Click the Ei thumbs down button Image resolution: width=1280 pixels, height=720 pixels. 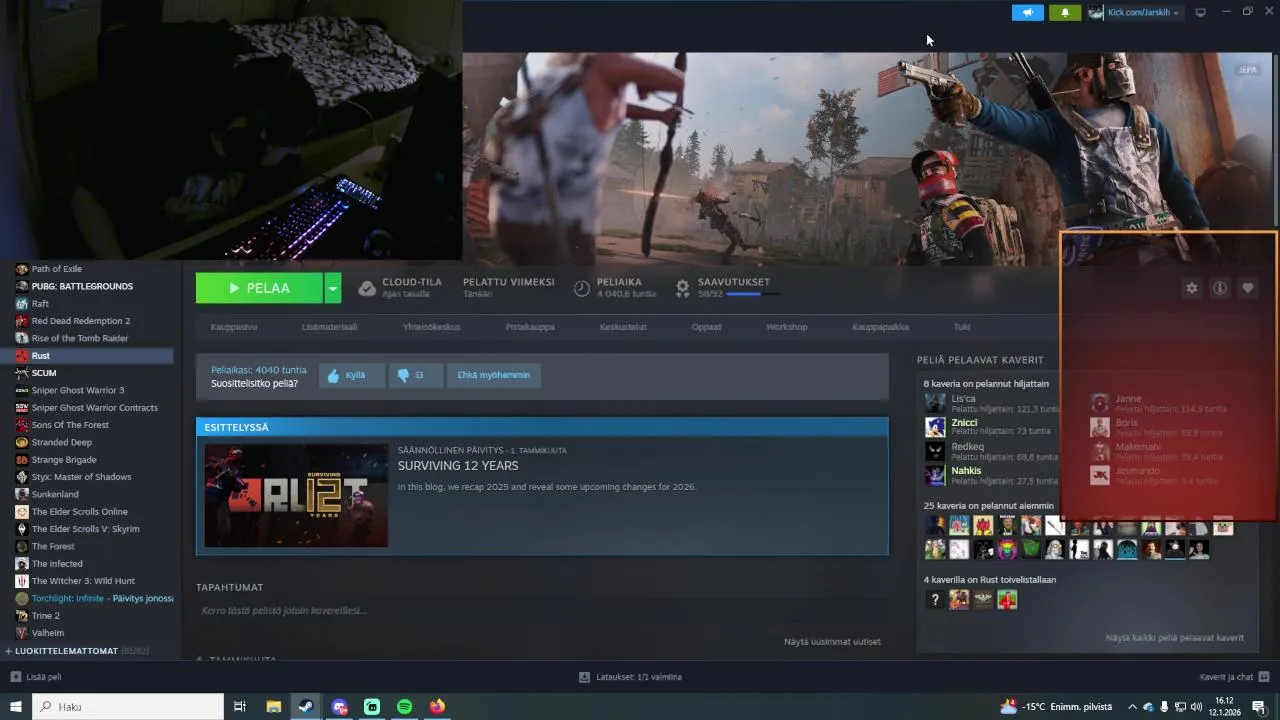click(415, 376)
